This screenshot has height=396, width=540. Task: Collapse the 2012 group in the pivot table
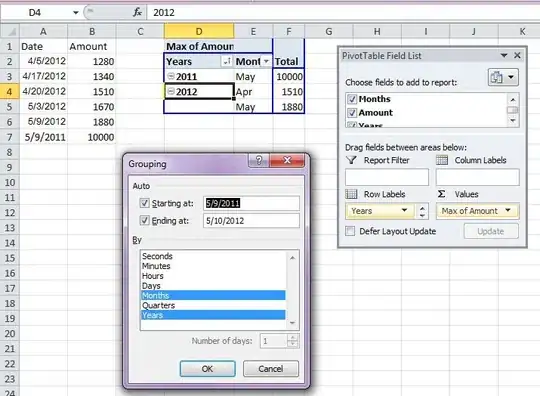[x=171, y=91]
